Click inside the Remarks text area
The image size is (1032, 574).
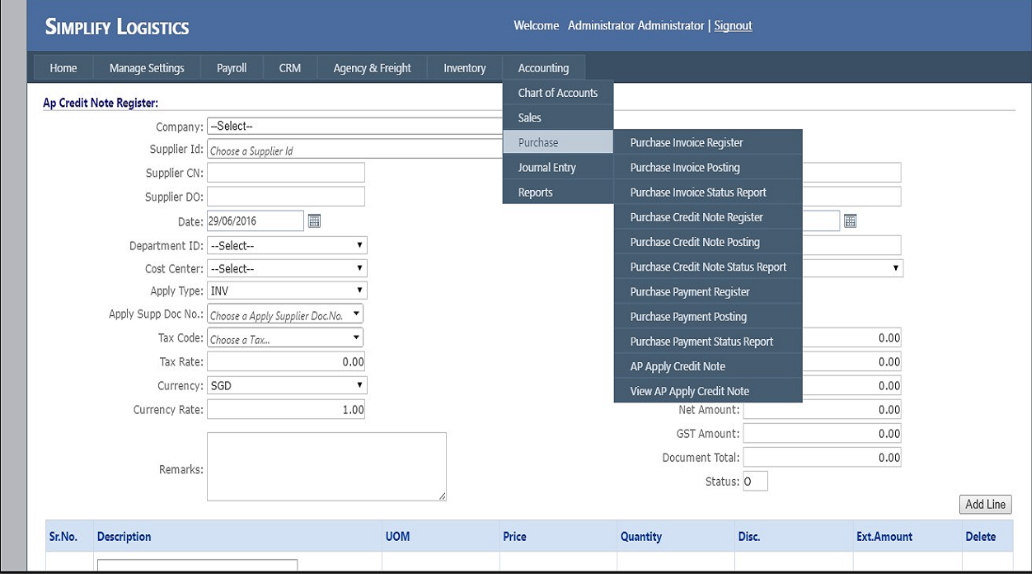click(x=326, y=466)
